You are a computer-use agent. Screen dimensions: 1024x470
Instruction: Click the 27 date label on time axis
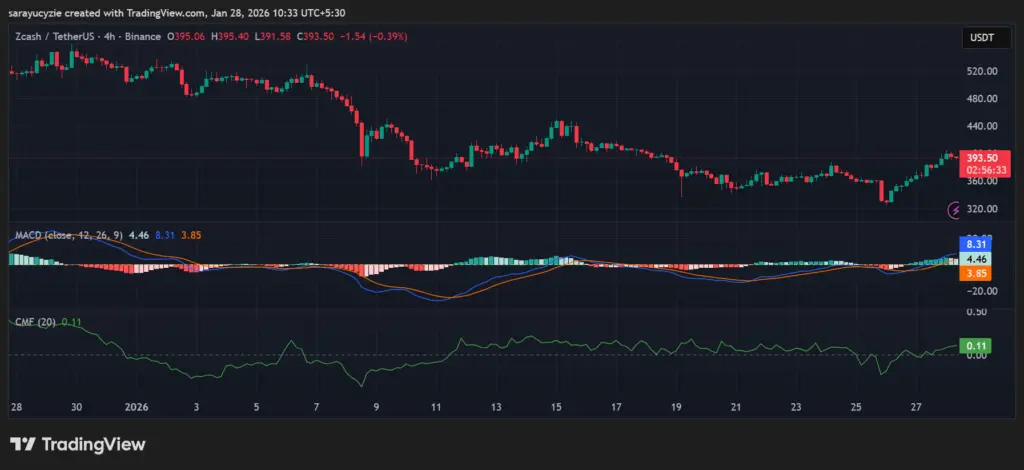pos(916,407)
